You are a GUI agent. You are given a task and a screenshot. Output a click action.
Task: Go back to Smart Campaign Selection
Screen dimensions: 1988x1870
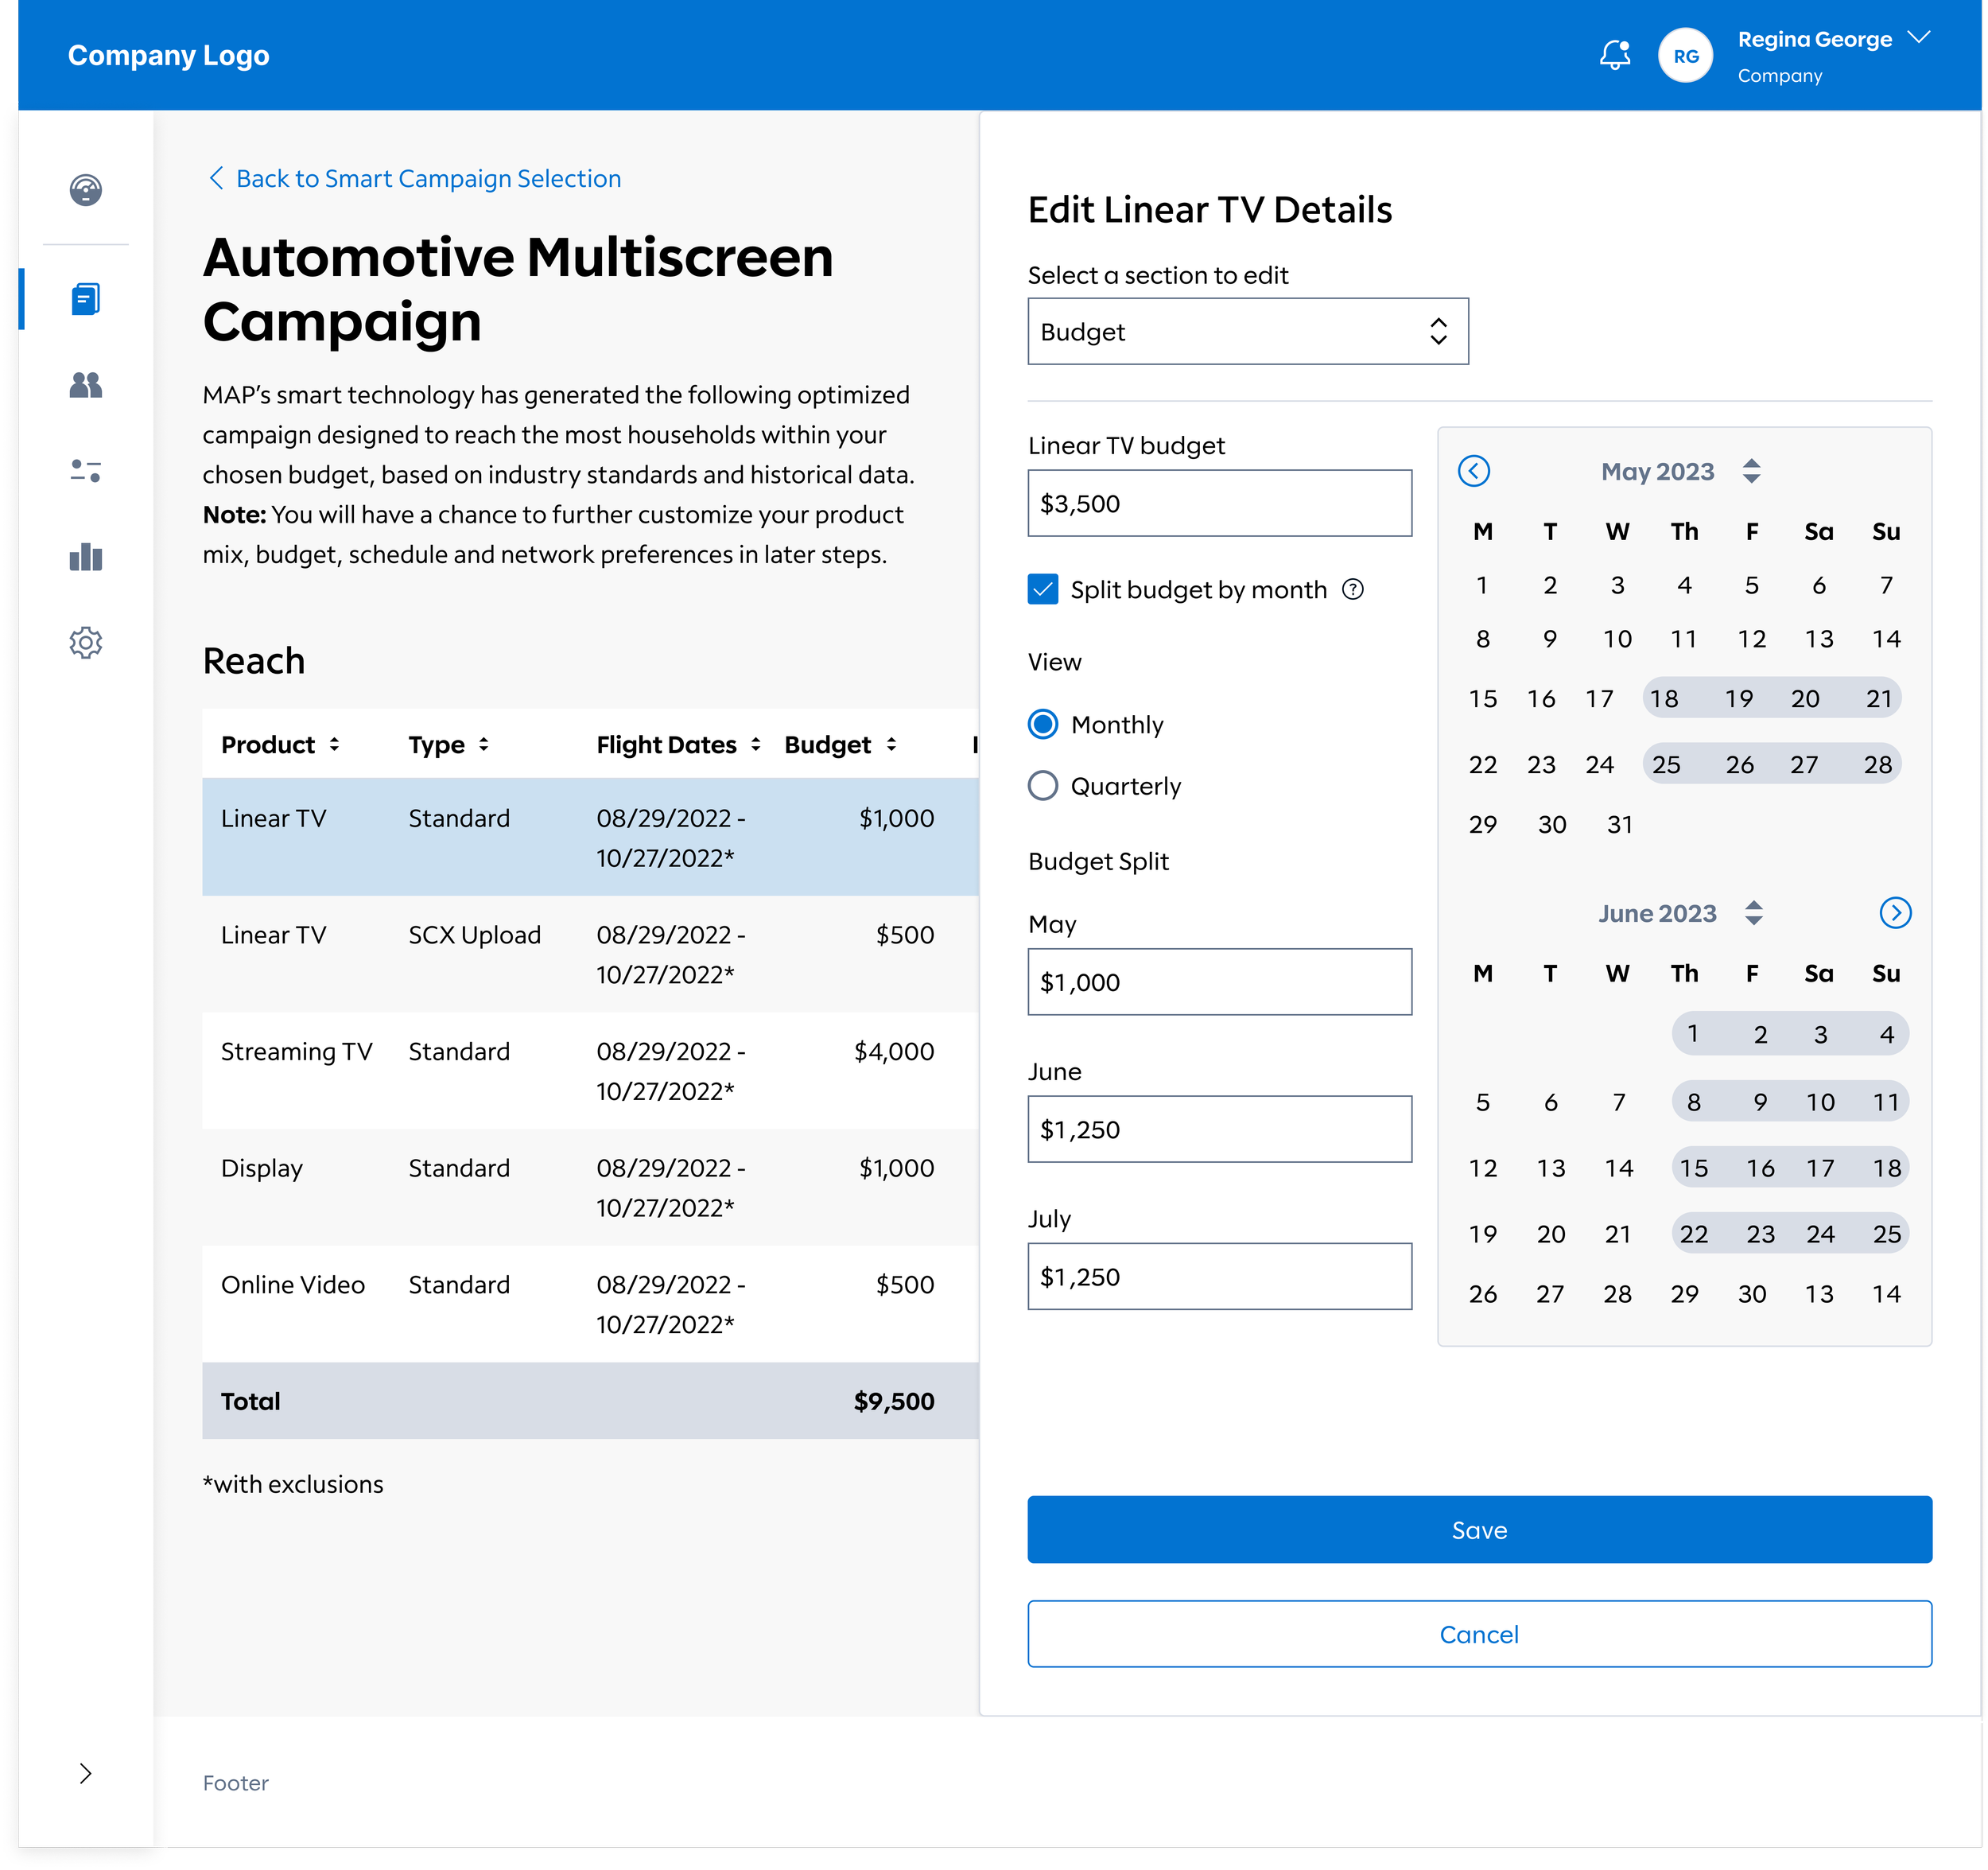pos(414,179)
